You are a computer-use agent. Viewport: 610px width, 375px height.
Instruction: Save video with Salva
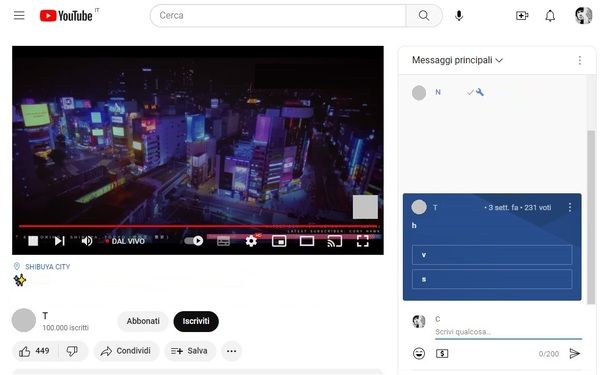189,351
